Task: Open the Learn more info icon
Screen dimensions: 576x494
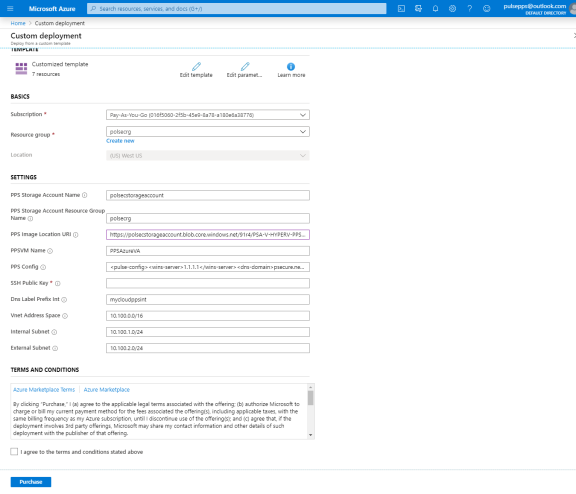Action: (x=291, y=66)
